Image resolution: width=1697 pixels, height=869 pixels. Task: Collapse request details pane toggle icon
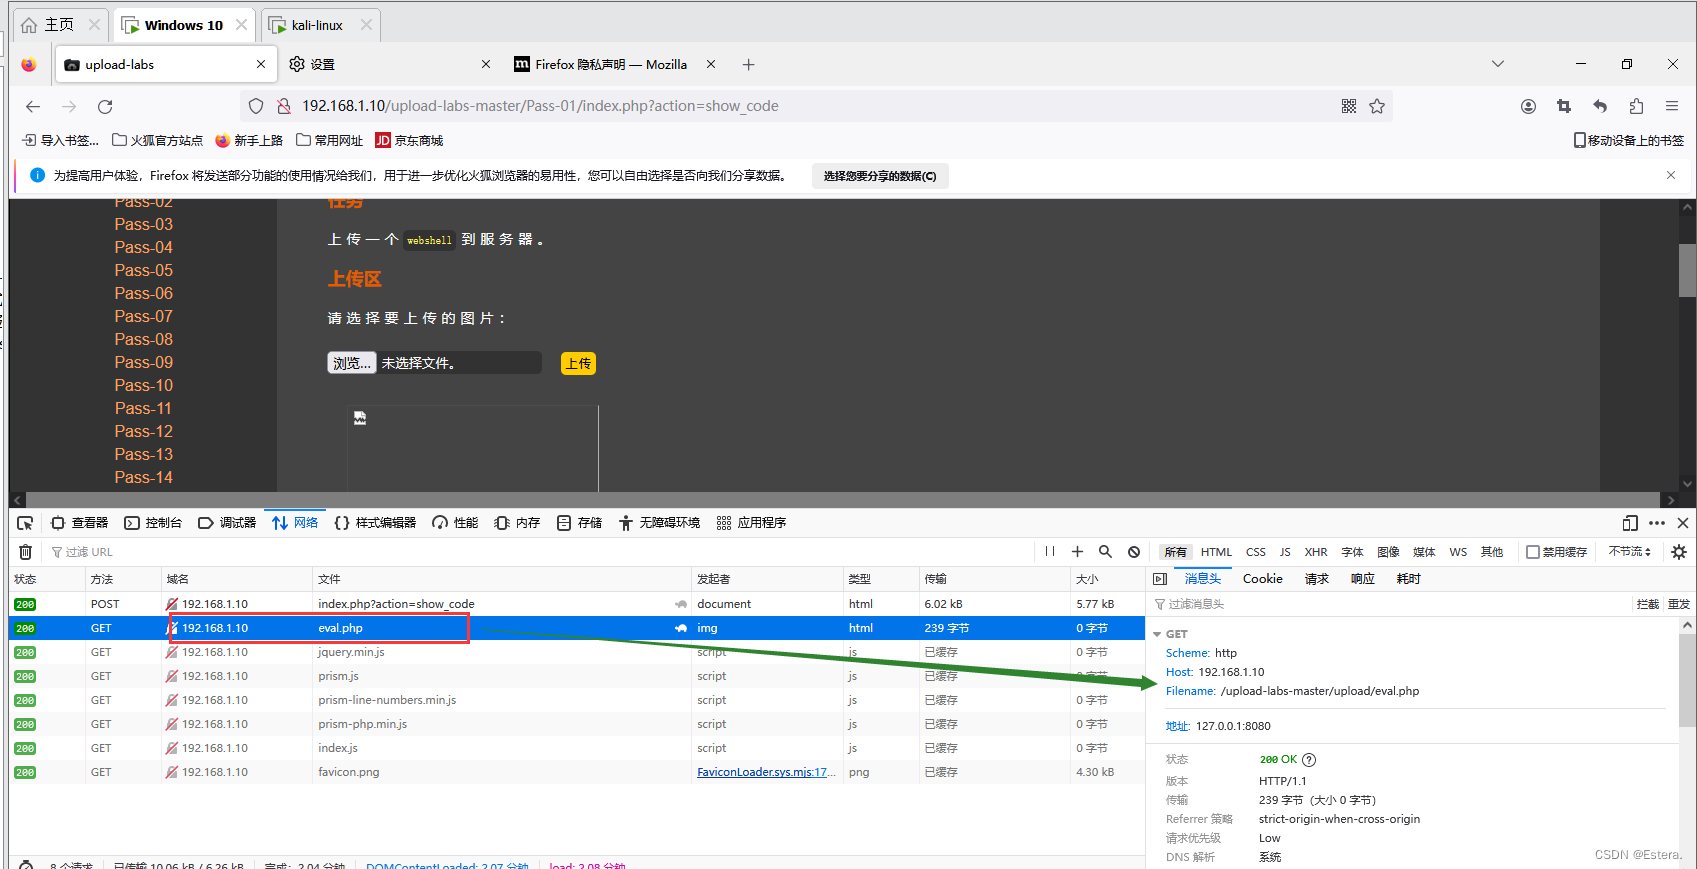click(1160, 579)
